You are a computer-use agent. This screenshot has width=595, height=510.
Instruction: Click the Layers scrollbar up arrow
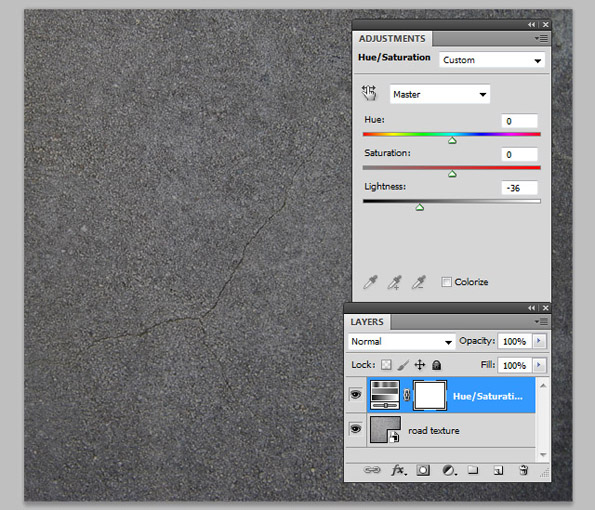[x=543, y=386]
